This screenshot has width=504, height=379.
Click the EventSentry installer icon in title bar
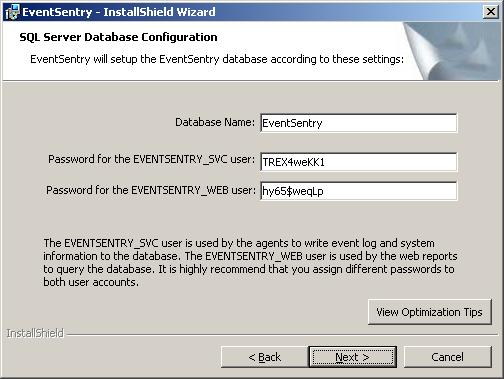[12, 12]
